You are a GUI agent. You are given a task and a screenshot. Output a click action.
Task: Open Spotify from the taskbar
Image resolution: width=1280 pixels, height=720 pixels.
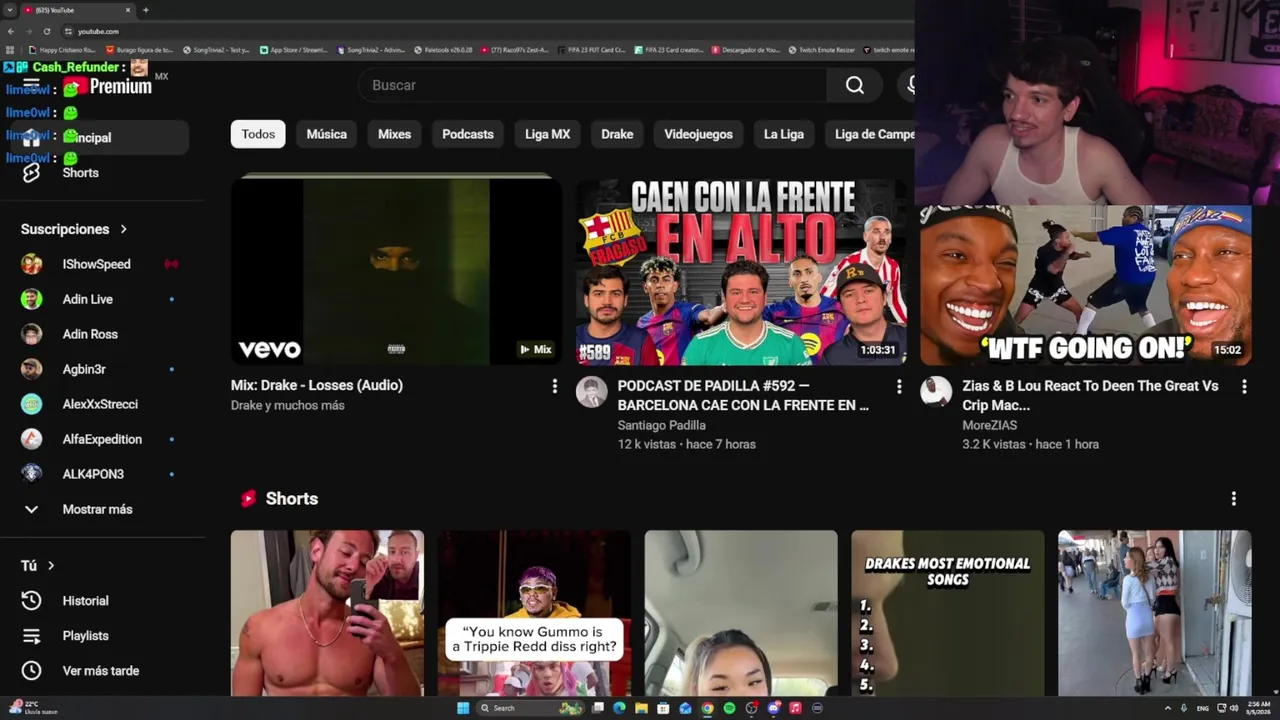[x=729, y=708]
